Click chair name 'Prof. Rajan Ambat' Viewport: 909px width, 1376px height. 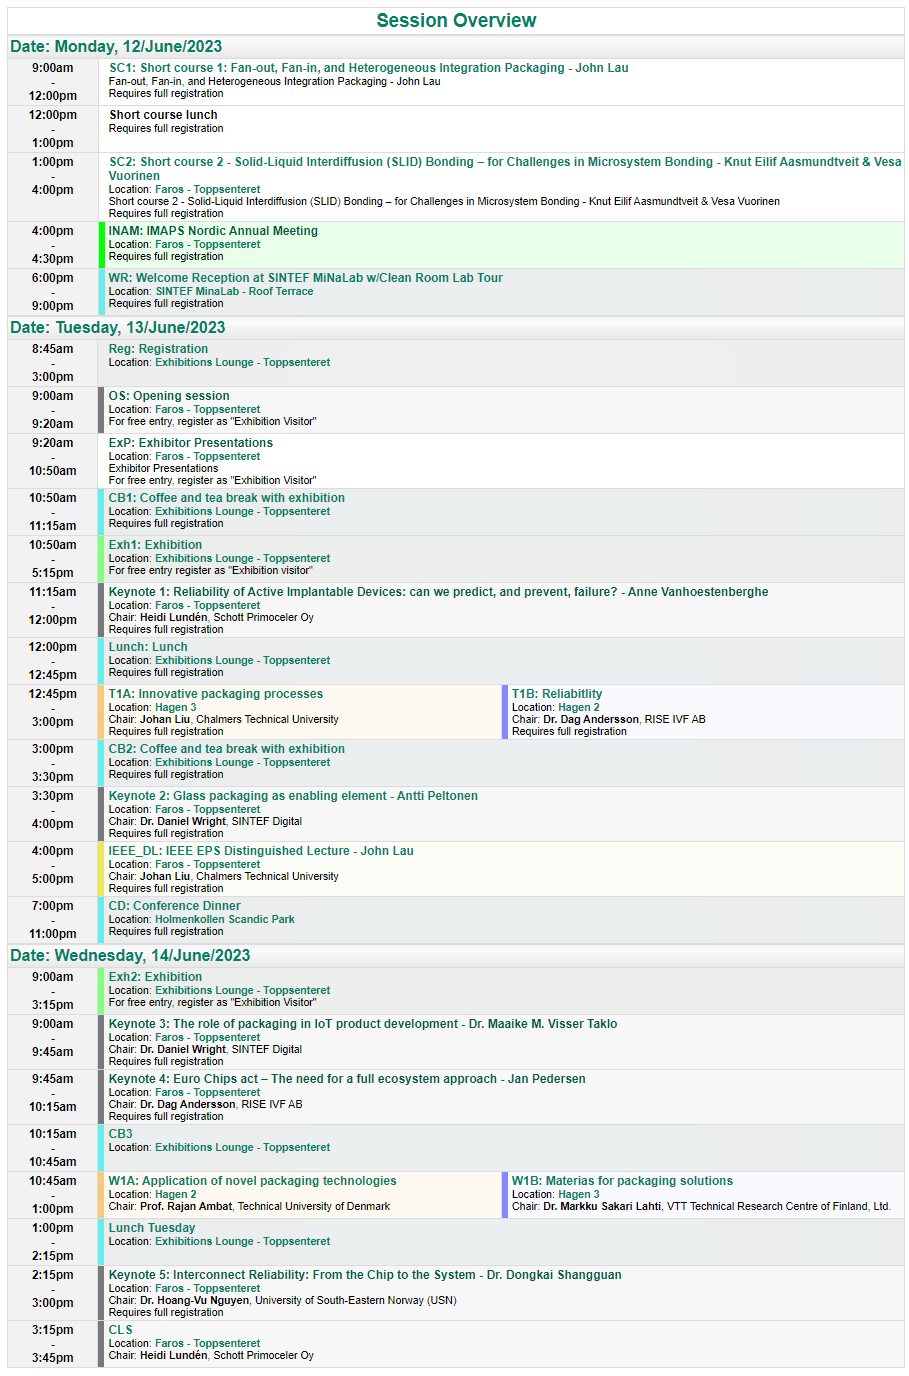click(186, 1206)
